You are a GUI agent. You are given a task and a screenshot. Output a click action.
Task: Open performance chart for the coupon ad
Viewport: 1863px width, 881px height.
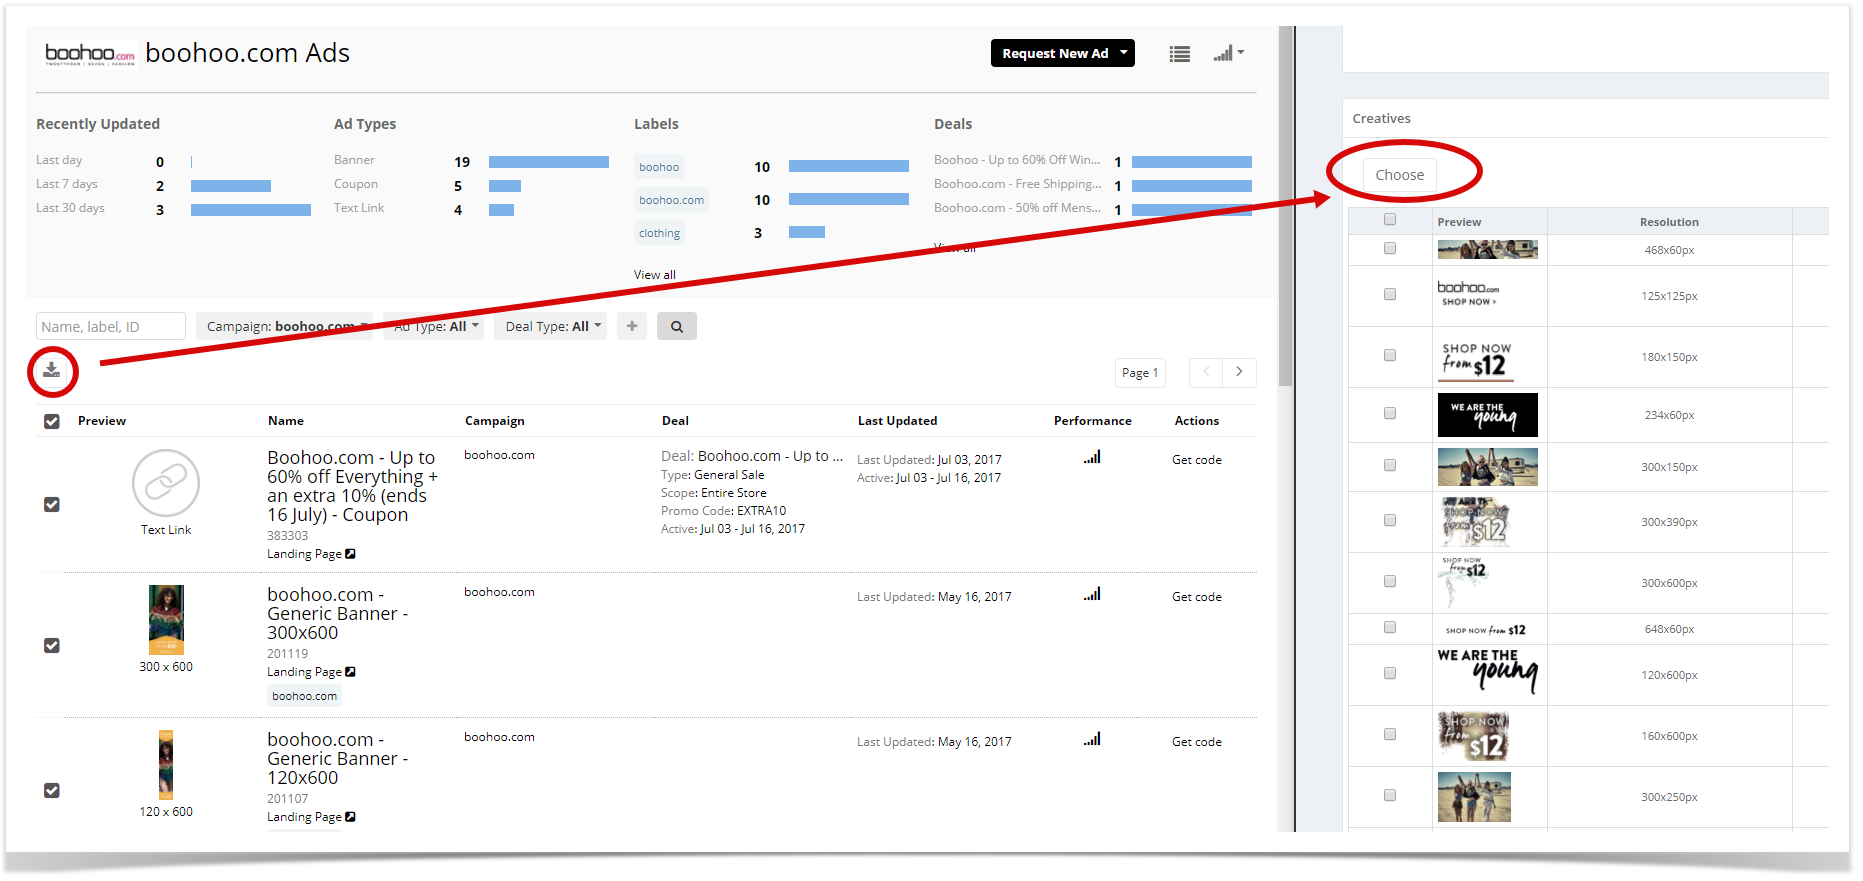1091,458
